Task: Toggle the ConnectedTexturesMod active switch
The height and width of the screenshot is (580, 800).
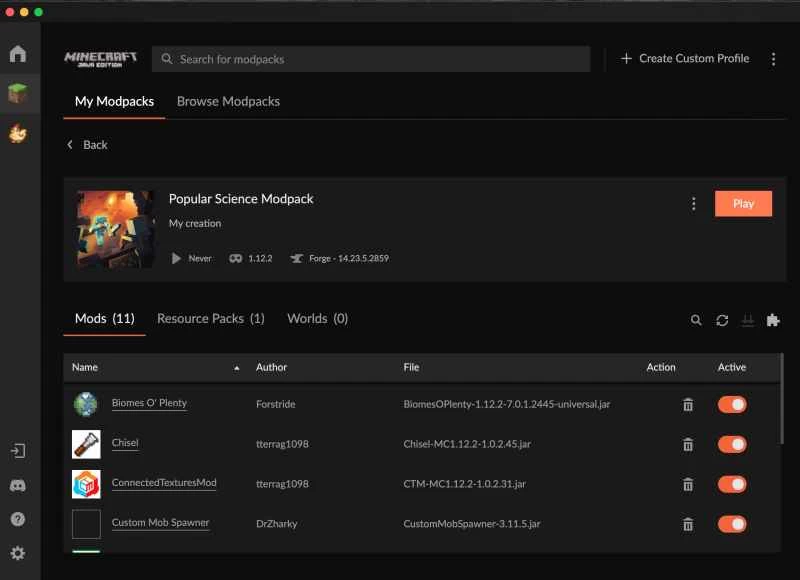Action: click(x=733, y=484)
